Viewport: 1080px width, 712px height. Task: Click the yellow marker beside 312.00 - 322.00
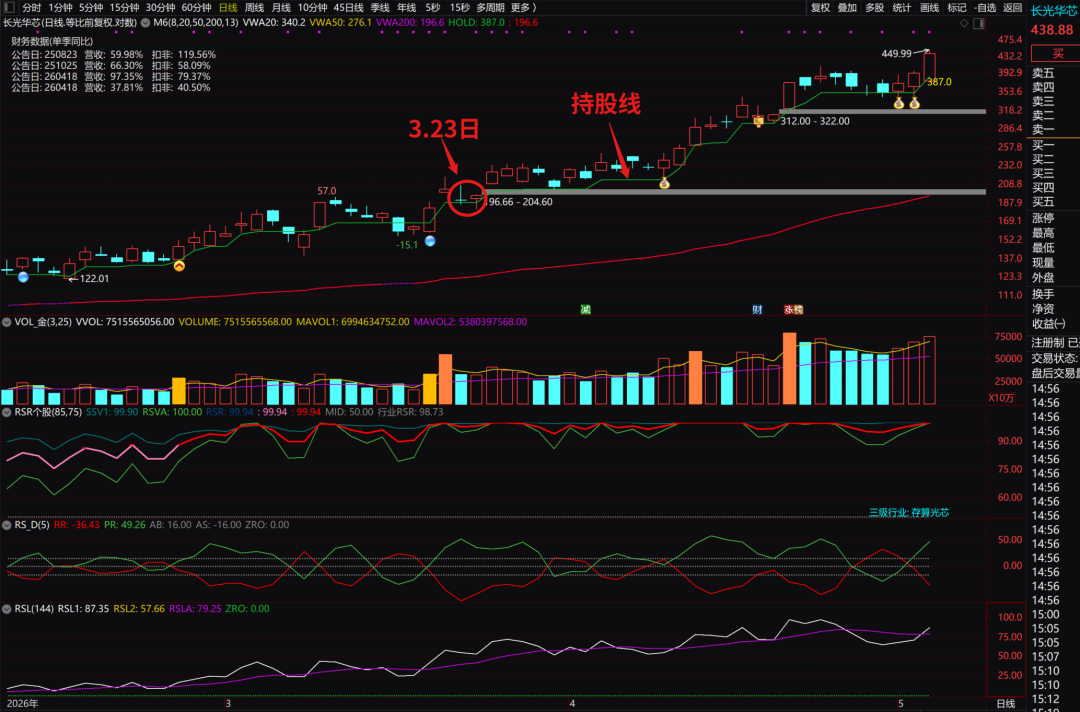coord(758,122)
